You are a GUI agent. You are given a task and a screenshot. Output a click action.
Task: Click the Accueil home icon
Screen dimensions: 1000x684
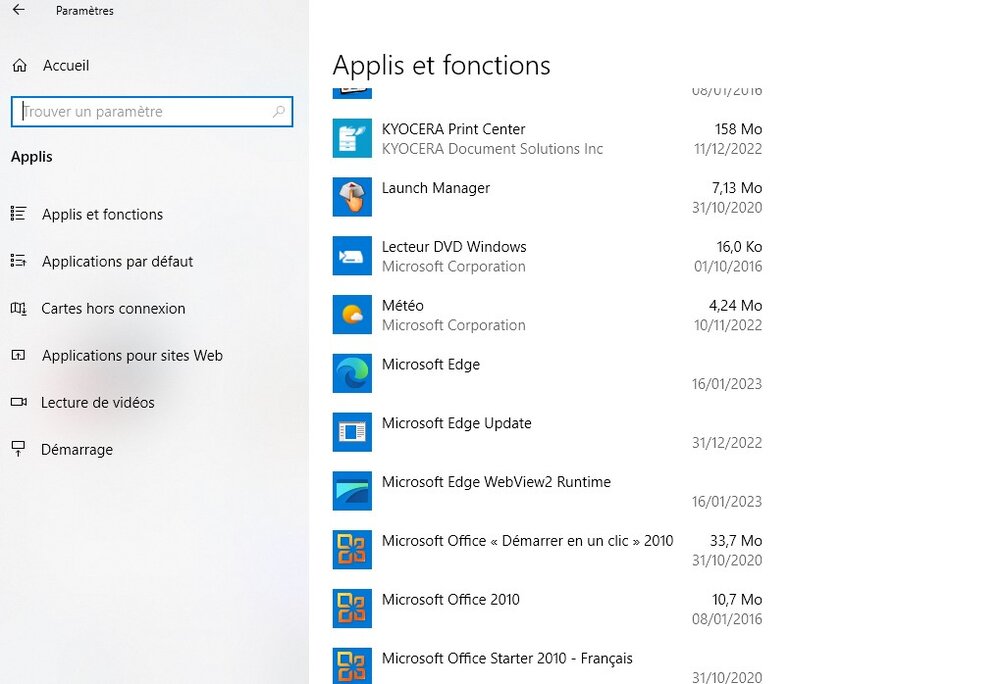[x=19, y=66]
